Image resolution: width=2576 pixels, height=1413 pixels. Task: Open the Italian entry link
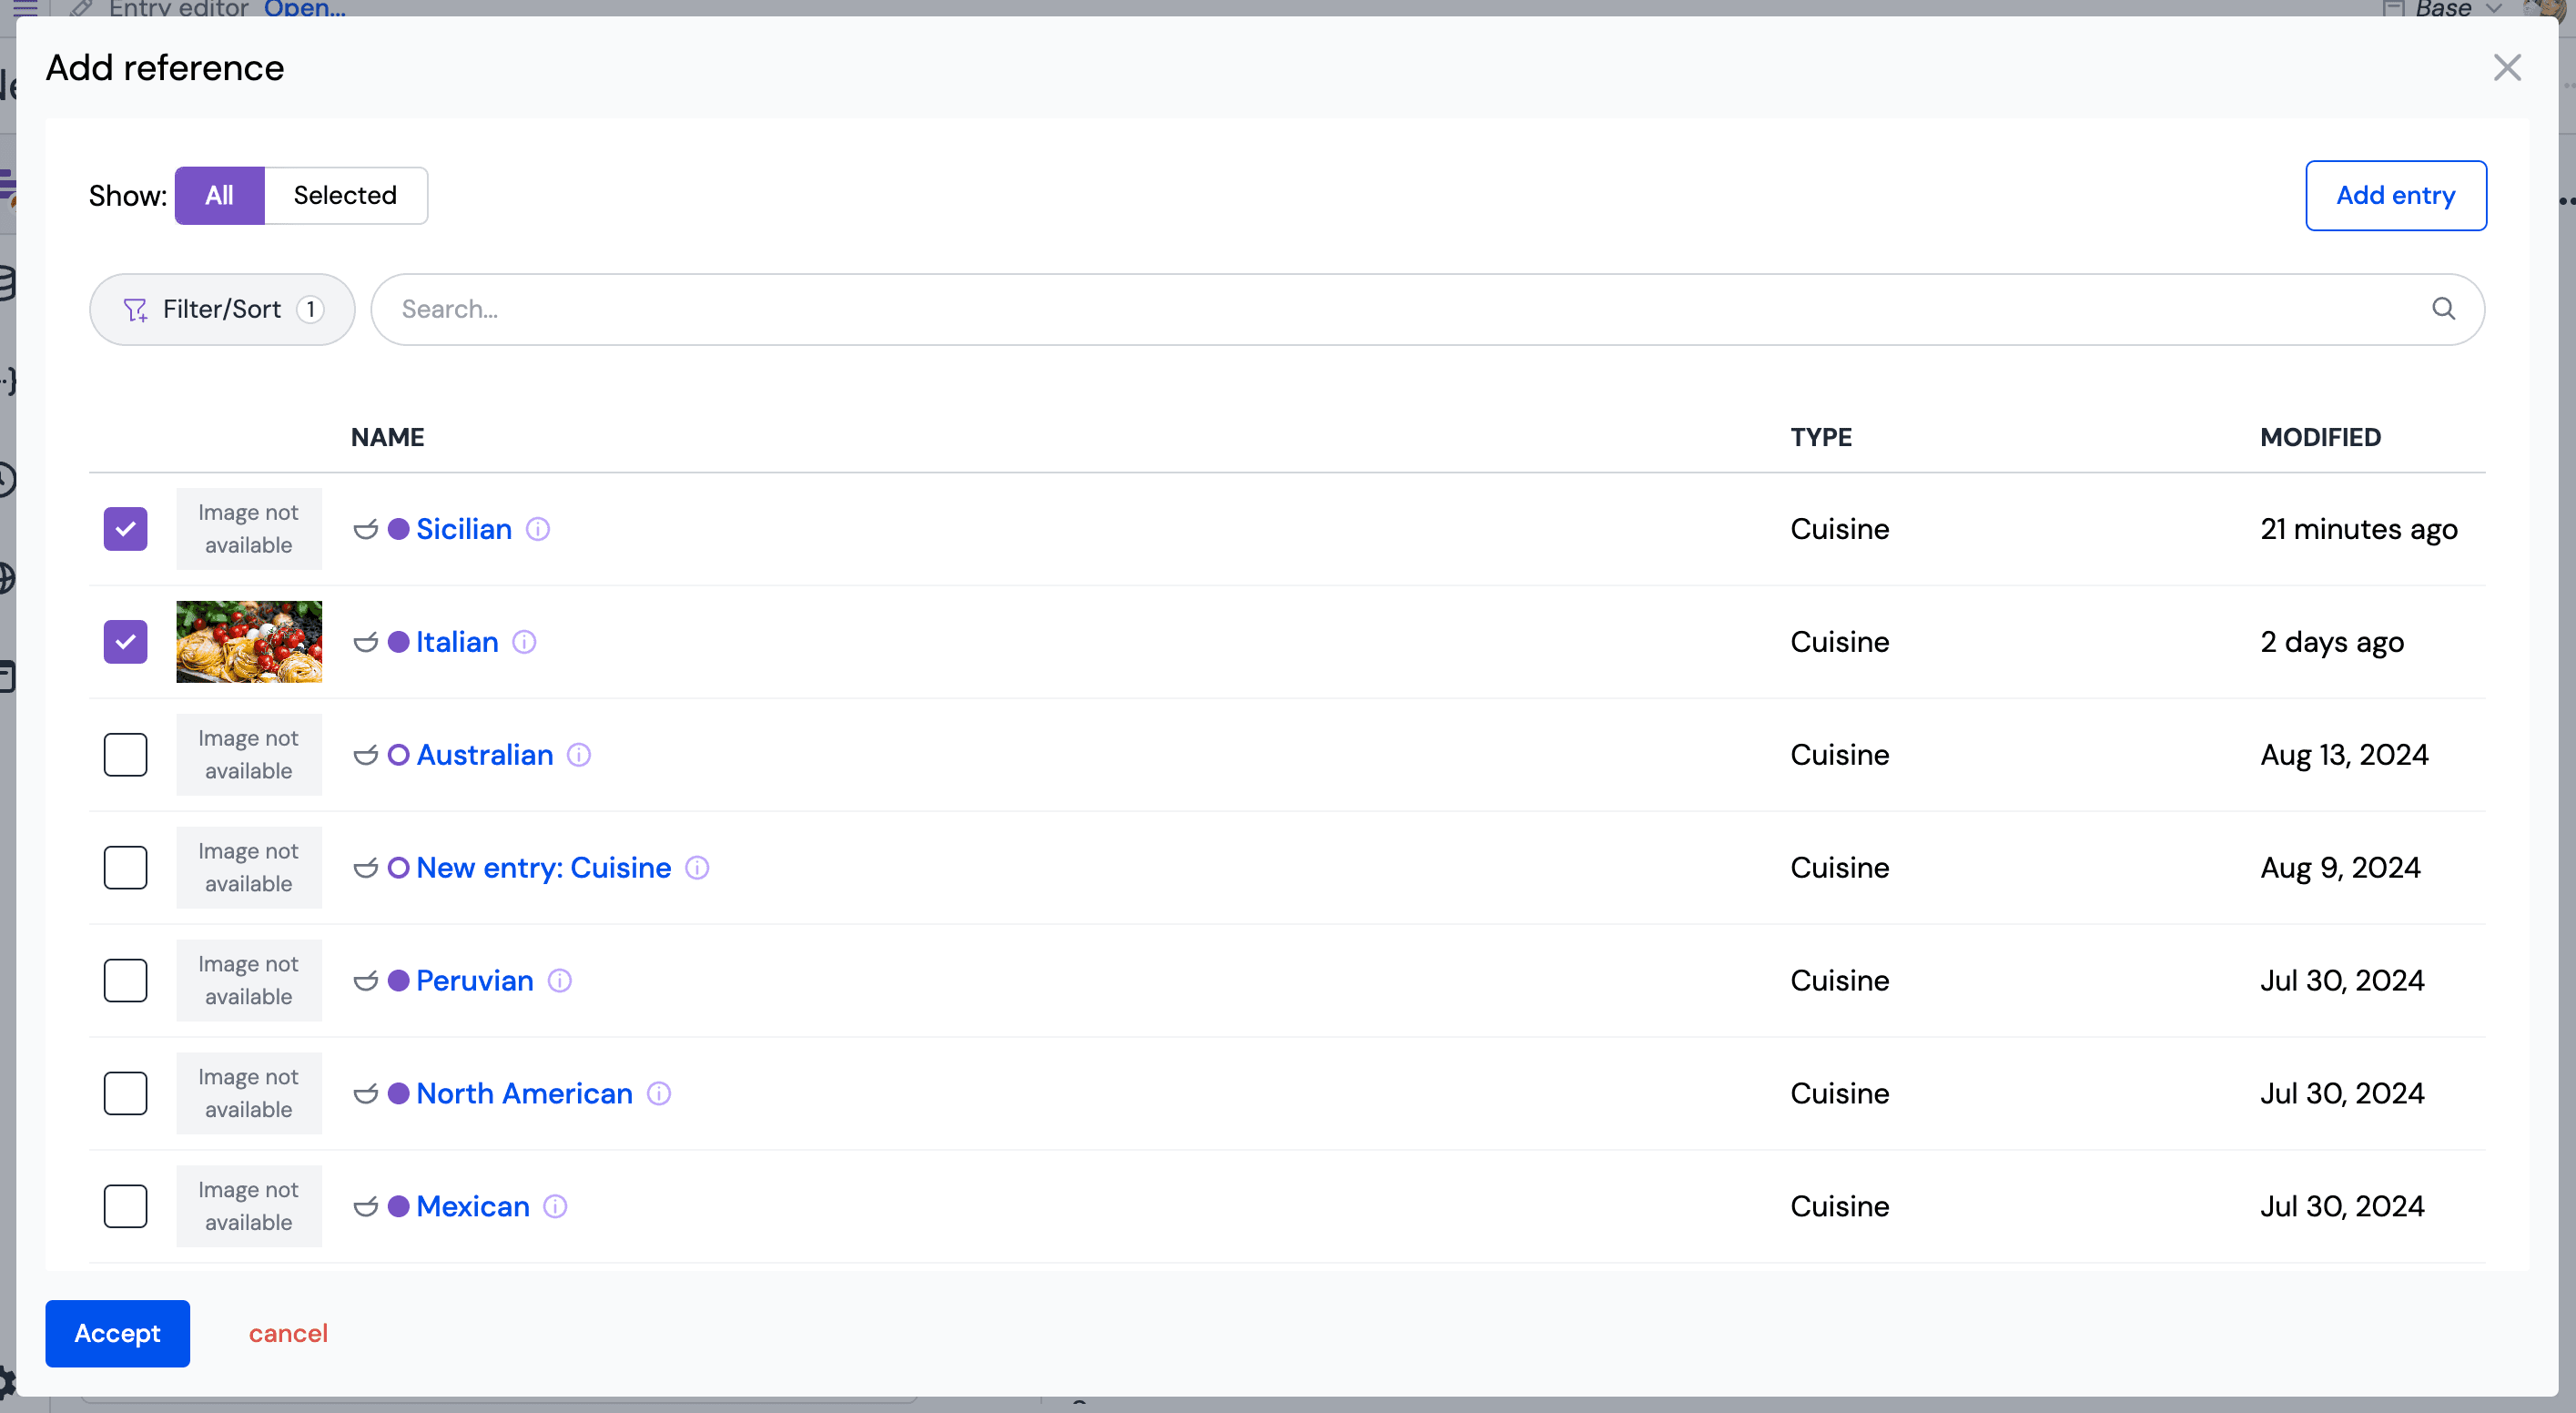tap(457, 642)
